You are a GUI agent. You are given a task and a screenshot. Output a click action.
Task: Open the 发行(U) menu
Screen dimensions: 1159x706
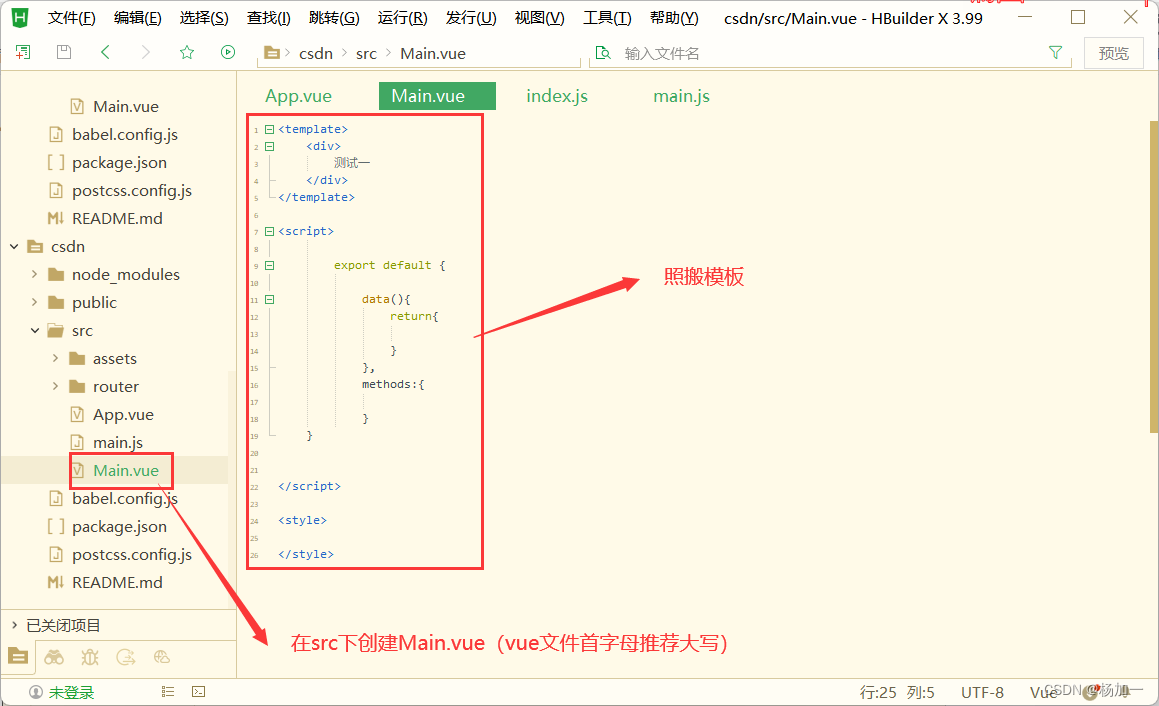click(471, 18)
